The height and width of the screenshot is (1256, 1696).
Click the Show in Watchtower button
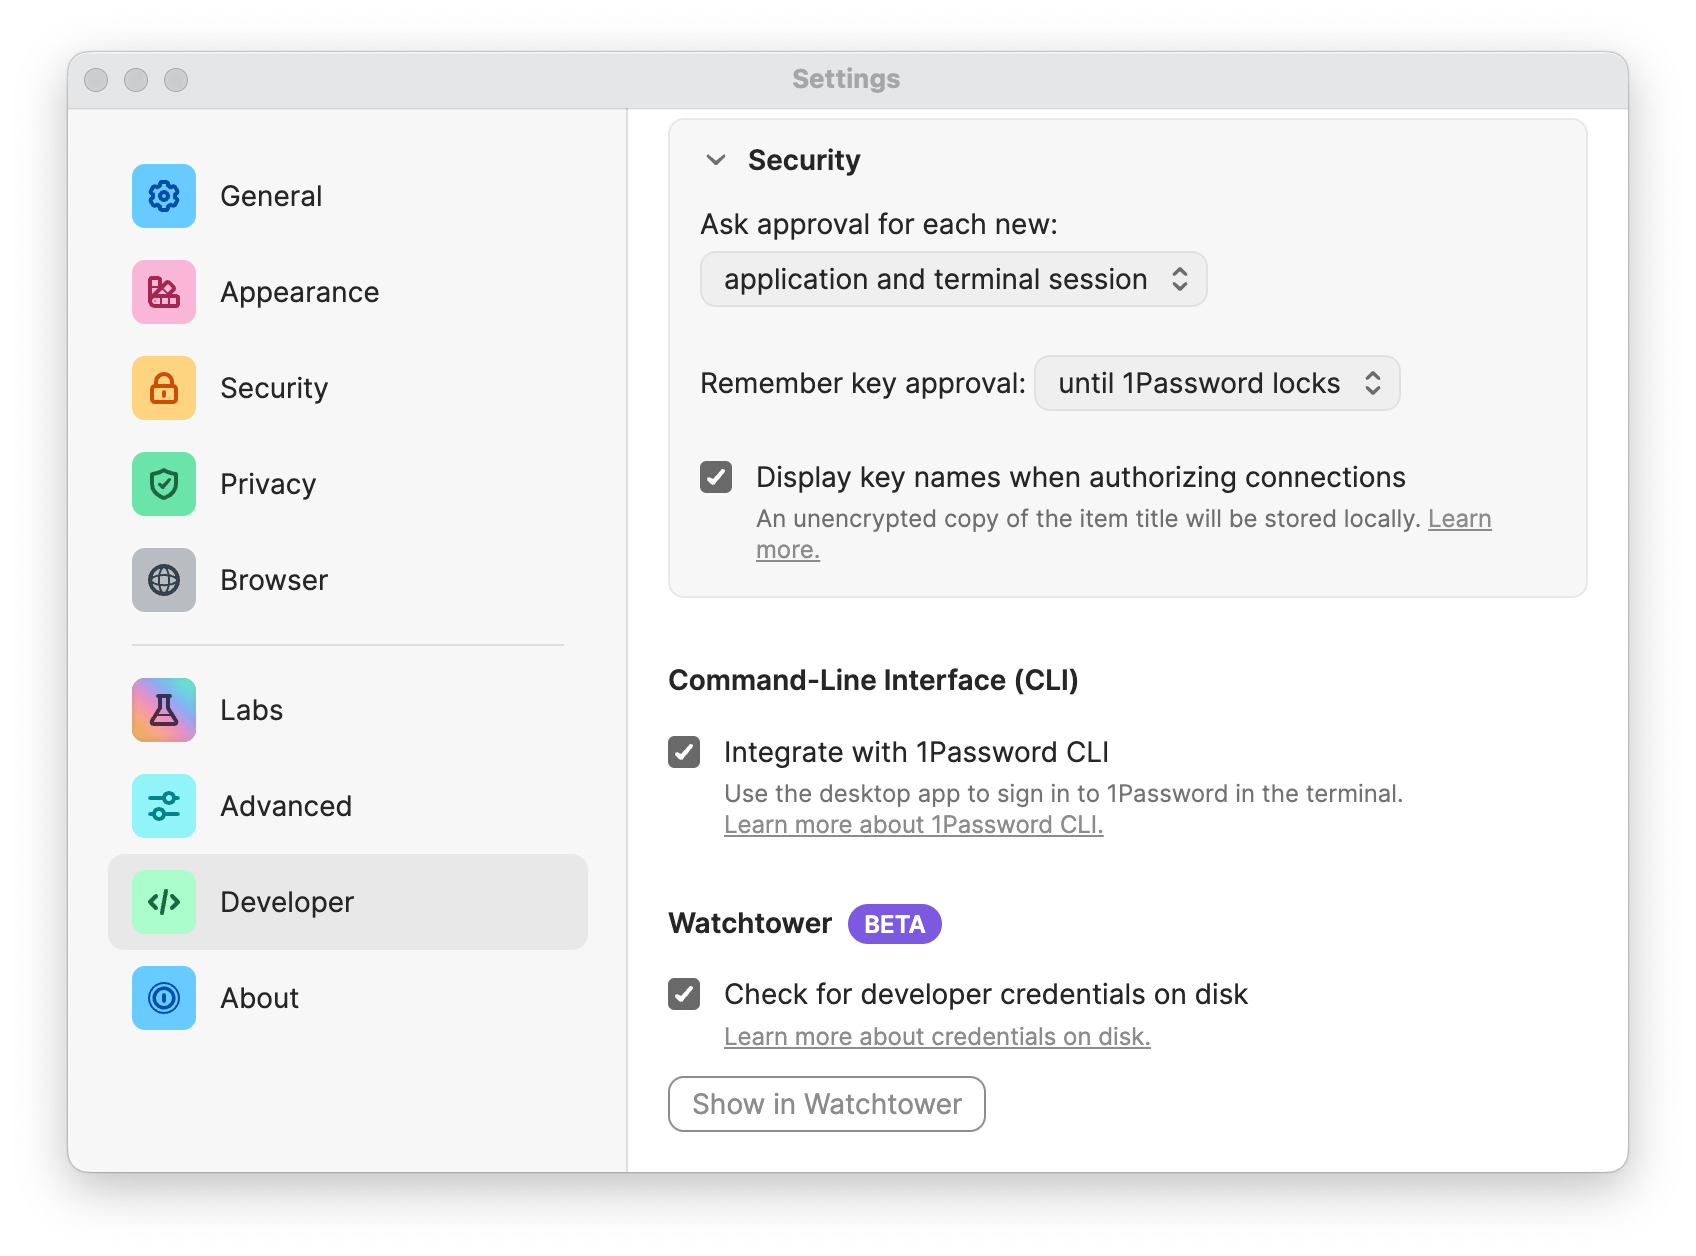826,1104
